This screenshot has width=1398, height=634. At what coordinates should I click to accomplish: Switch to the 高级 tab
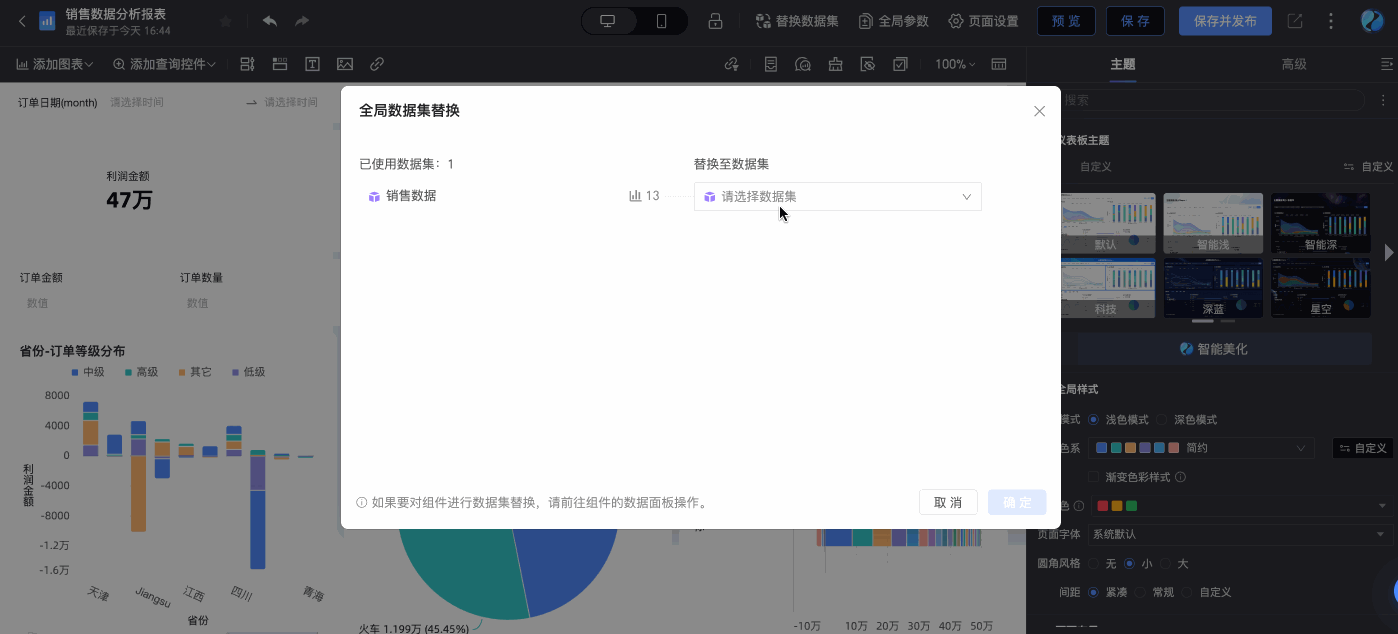click(x=1294, y=64)
